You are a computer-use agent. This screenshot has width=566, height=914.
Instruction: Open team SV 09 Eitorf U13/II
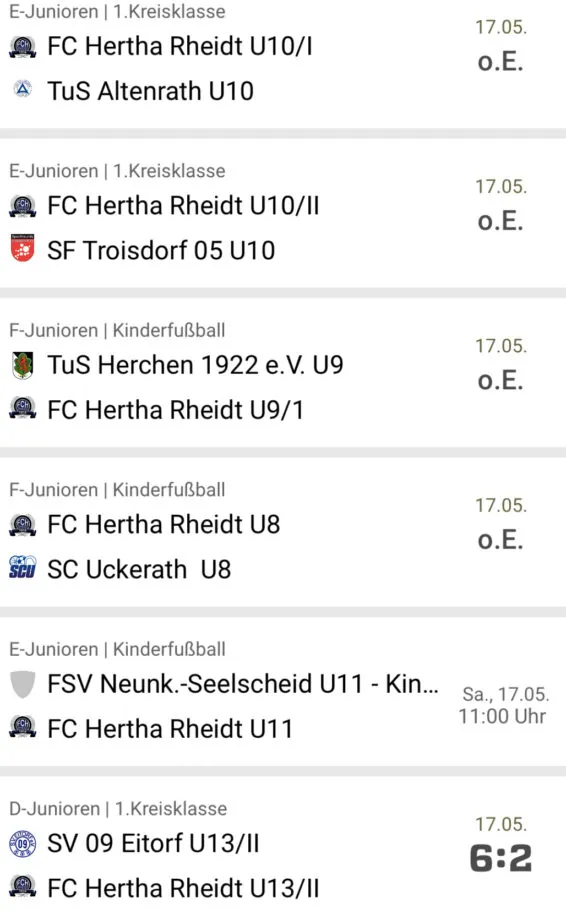pyautogui.click(x=153, y=843)
